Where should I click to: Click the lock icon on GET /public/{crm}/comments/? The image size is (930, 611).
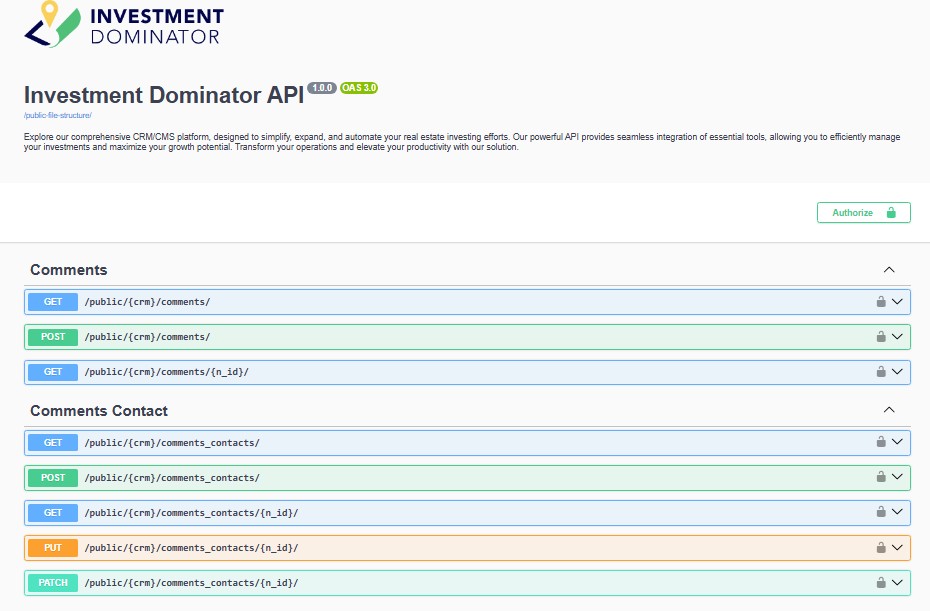click(881, 302)
